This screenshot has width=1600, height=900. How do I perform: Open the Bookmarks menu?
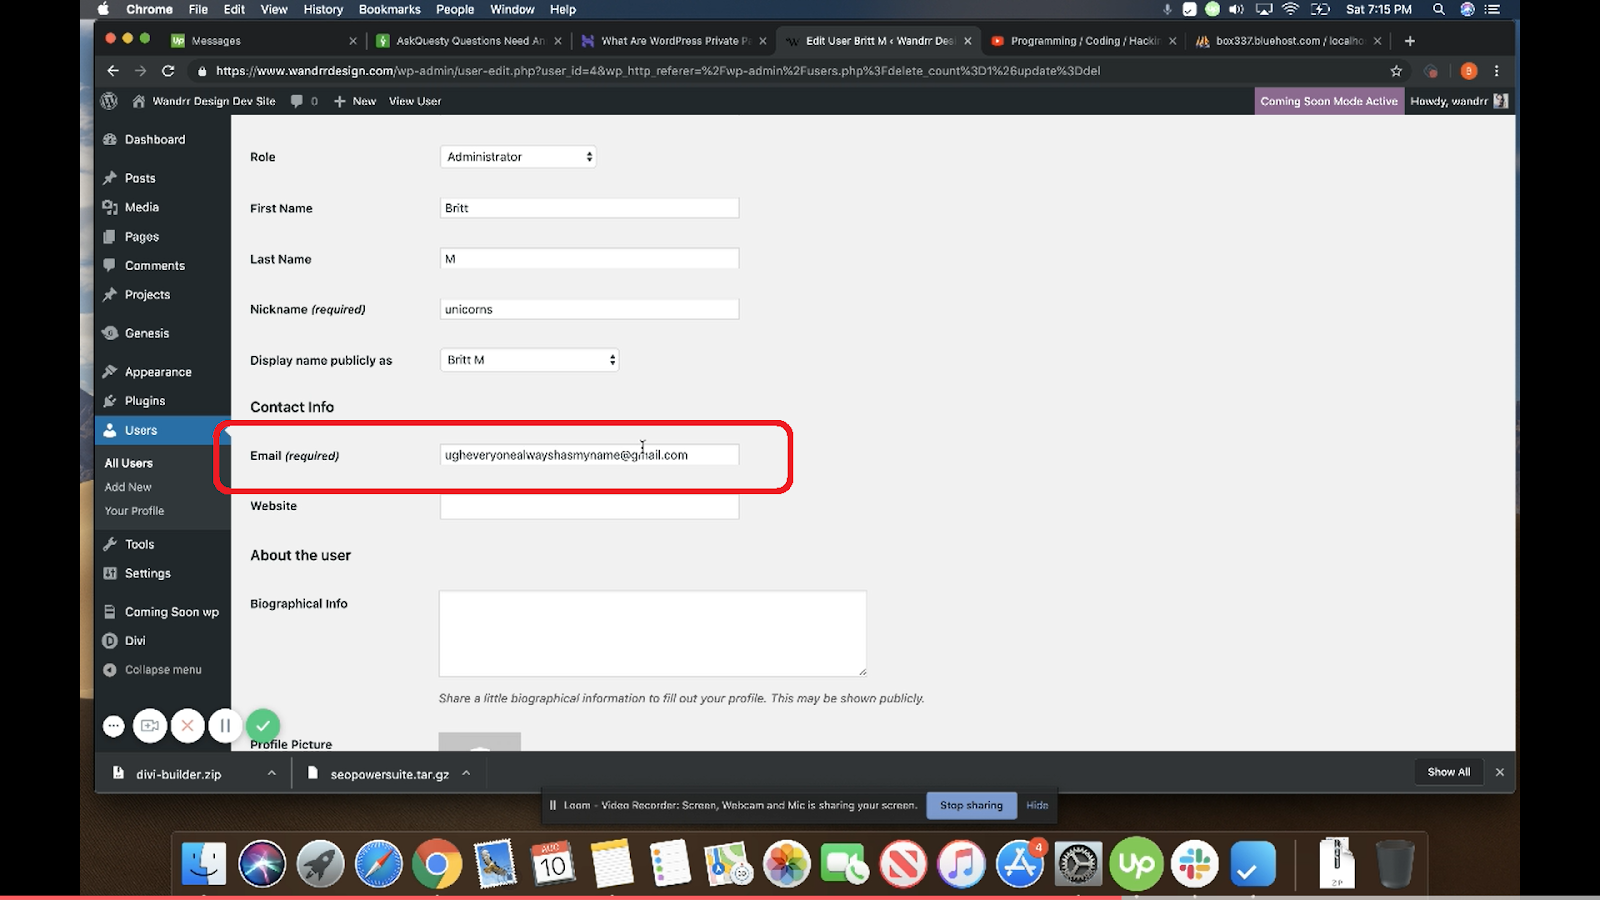[x=389, y=9]
